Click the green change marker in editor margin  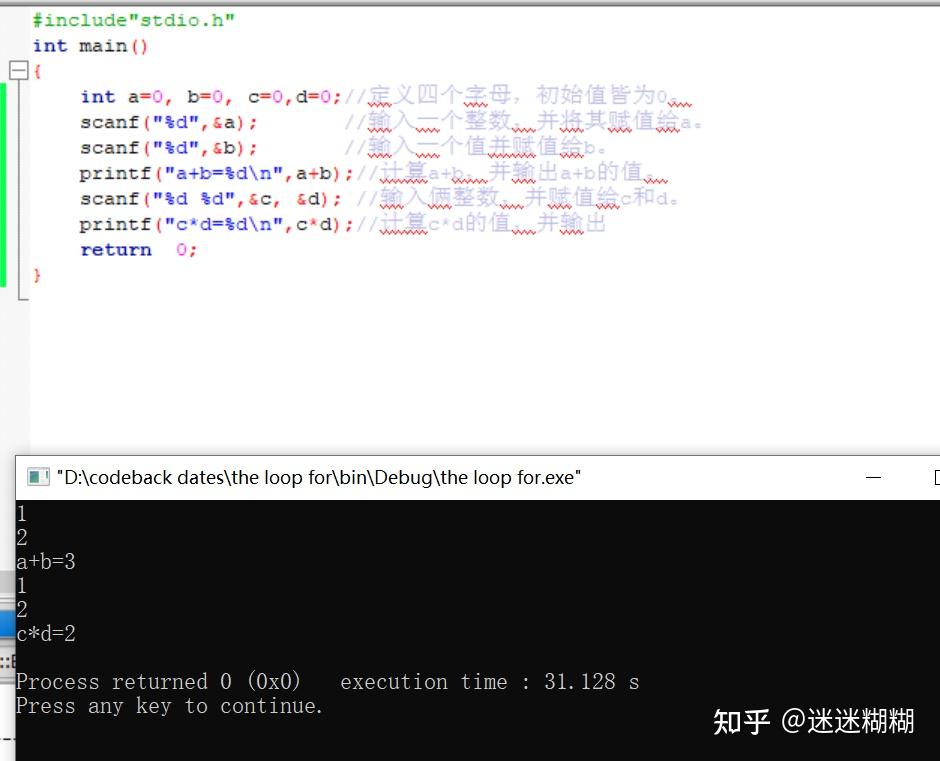click(x=4, y=180)
